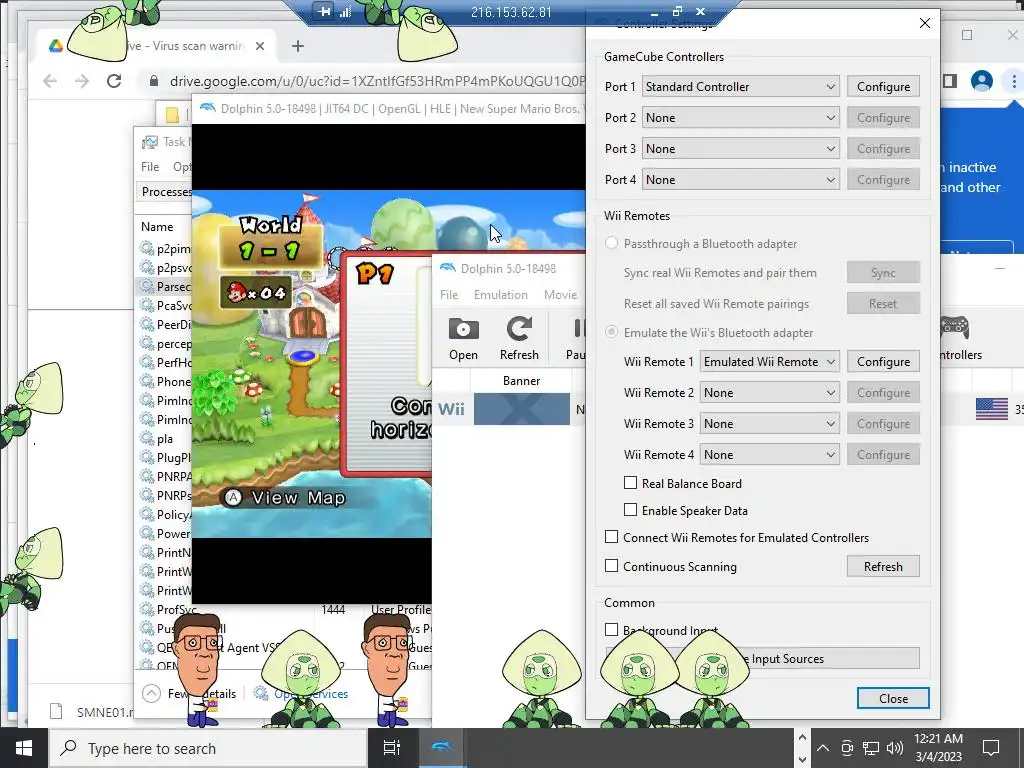Click Refresh button beside Continuous Scanning
This screenshot has width=1024, height=768.
pos(884,567)
